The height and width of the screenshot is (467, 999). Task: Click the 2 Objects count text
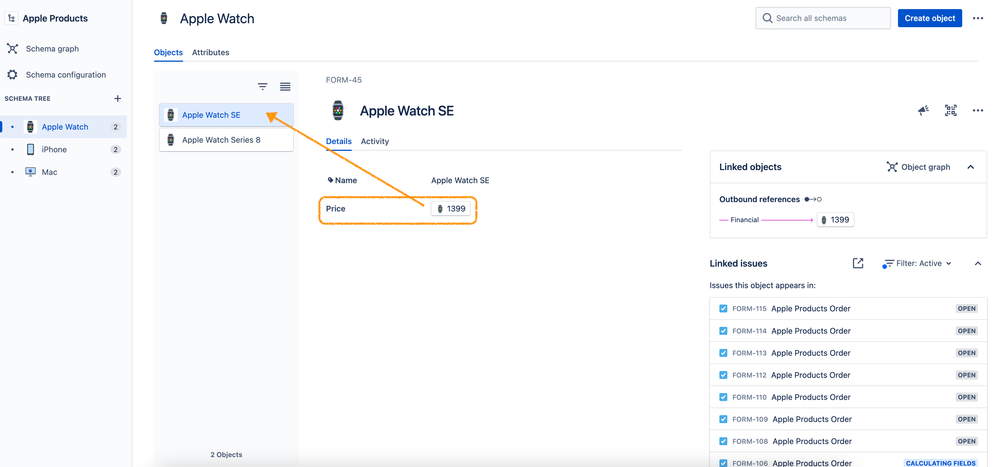point(226,455)
